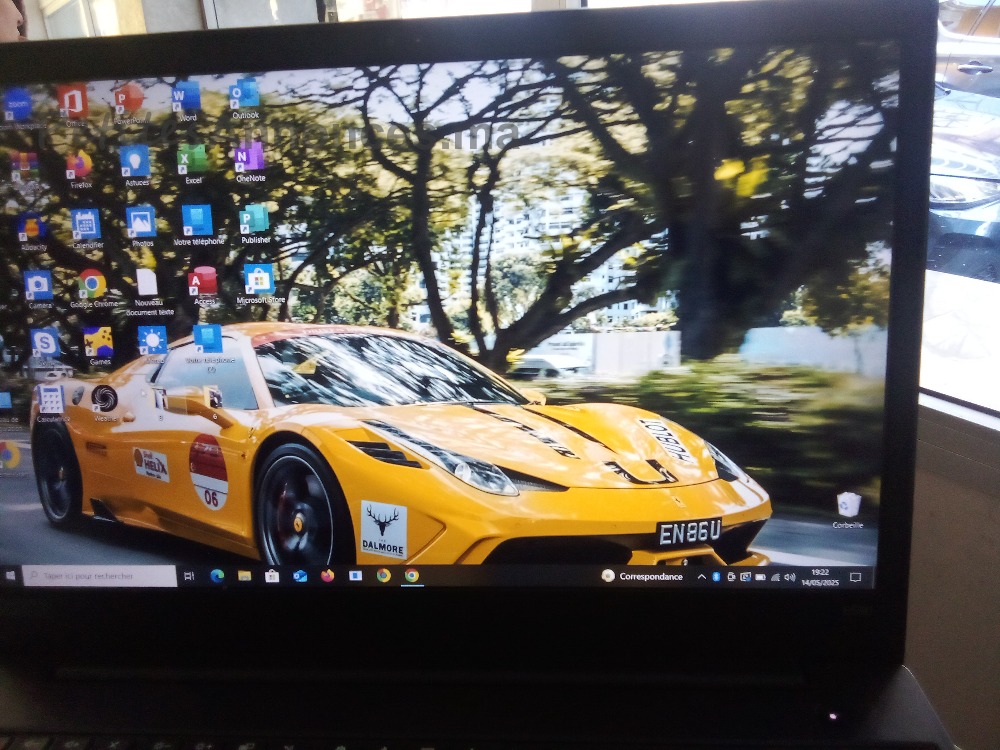Open the Correspondance news widget
Image resolution: width=1000 pixels, height=750 pixels.
tap(642, 576)
